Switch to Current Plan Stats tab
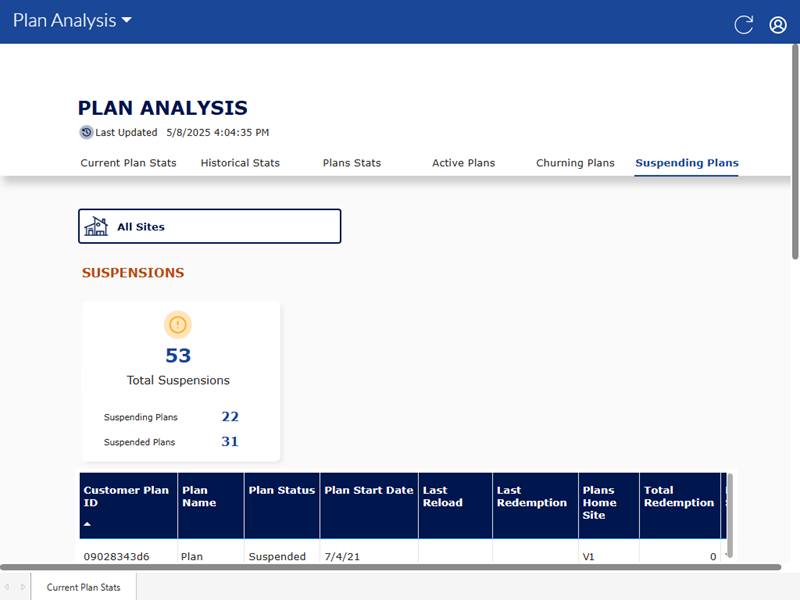 [128, 163]
